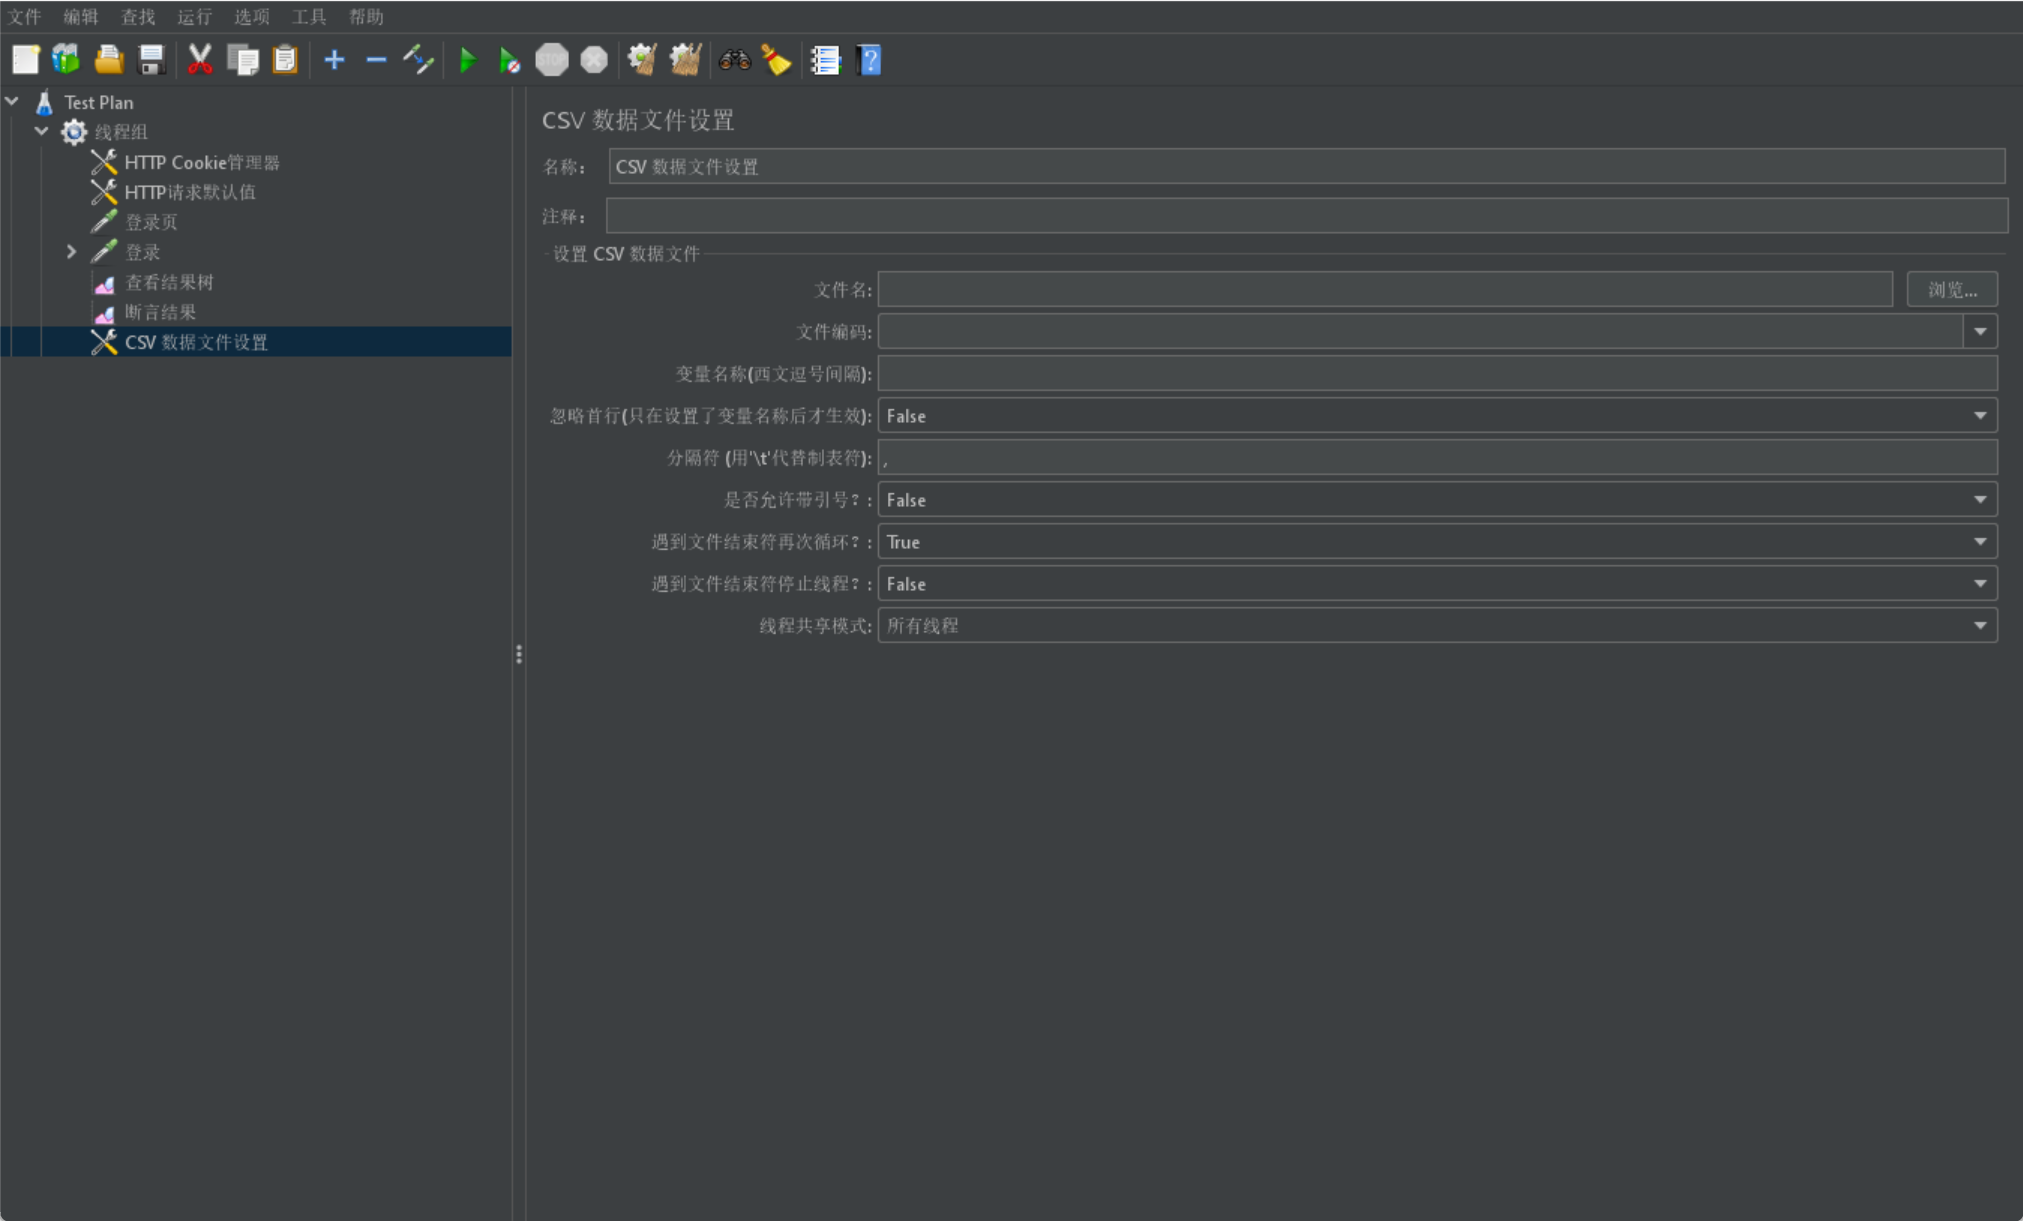Click the binoculars Search icon
The height and width of the screenshot is (1221, 2023).
[x=734, y=60]
